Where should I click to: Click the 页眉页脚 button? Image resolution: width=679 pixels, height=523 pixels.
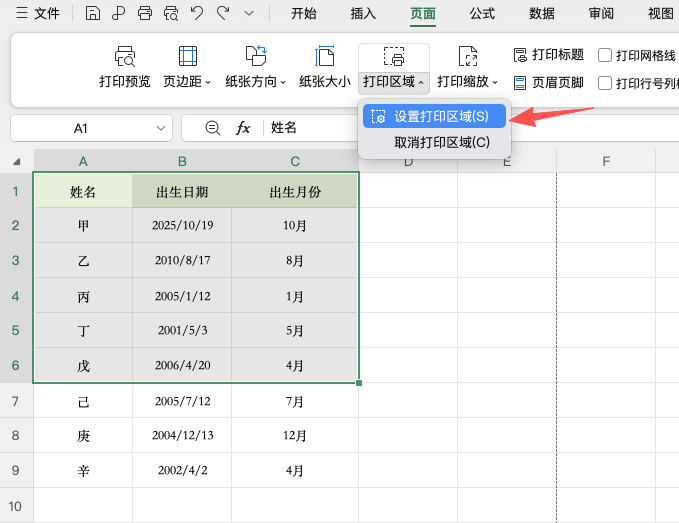tap(549, 82)
